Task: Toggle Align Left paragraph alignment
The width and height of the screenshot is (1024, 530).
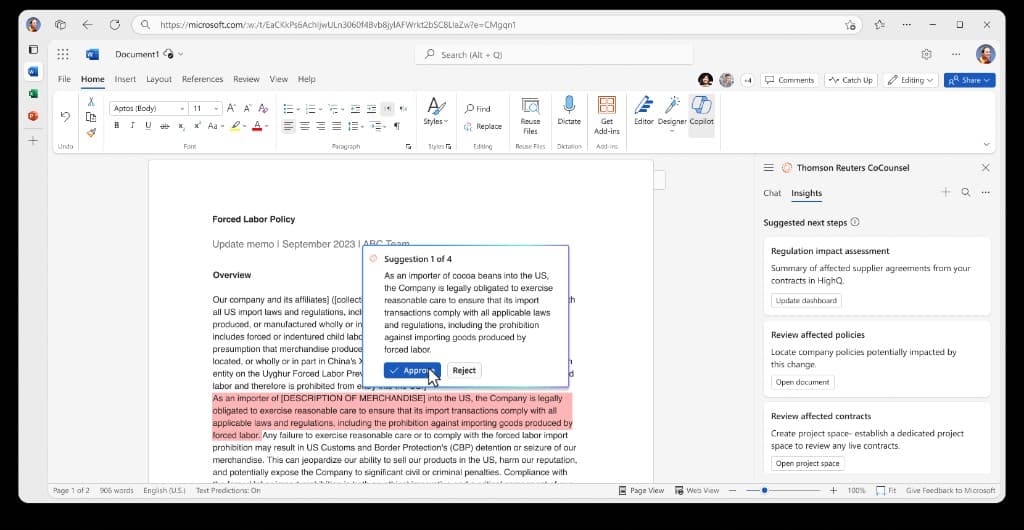Action: tap(289, 126)
